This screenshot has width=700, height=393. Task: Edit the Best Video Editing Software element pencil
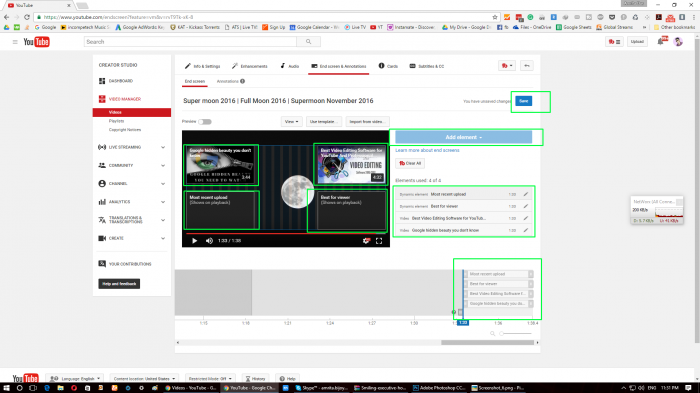tap(525, 218)
